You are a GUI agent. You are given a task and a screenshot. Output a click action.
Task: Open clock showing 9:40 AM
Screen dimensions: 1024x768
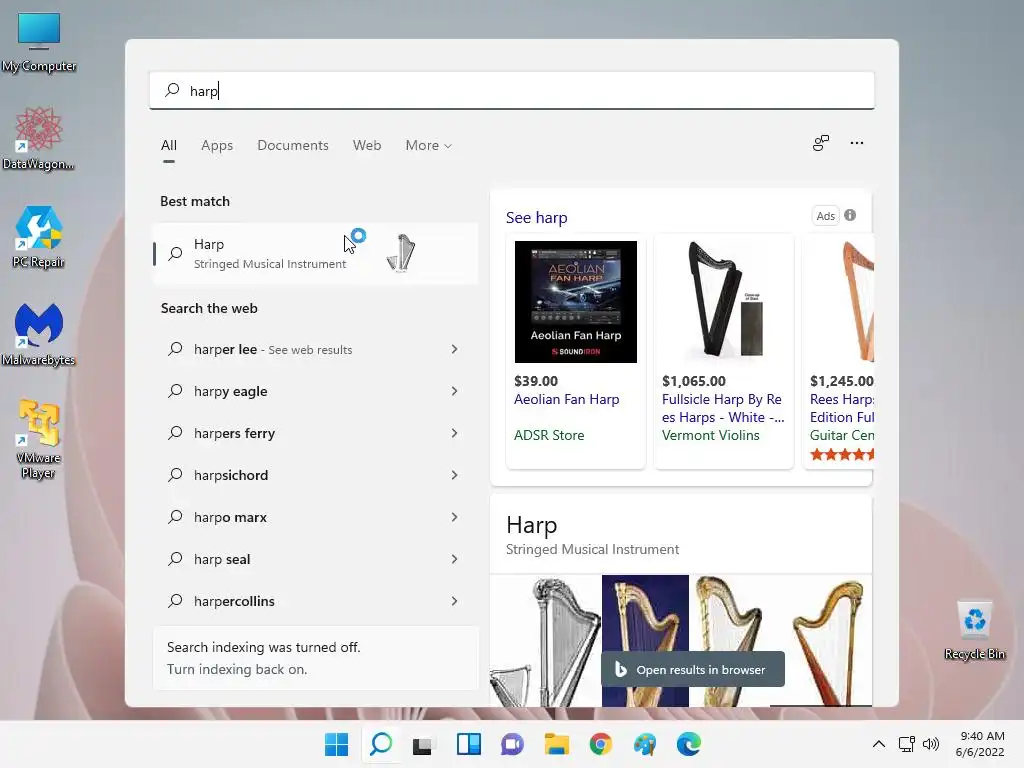980,744
